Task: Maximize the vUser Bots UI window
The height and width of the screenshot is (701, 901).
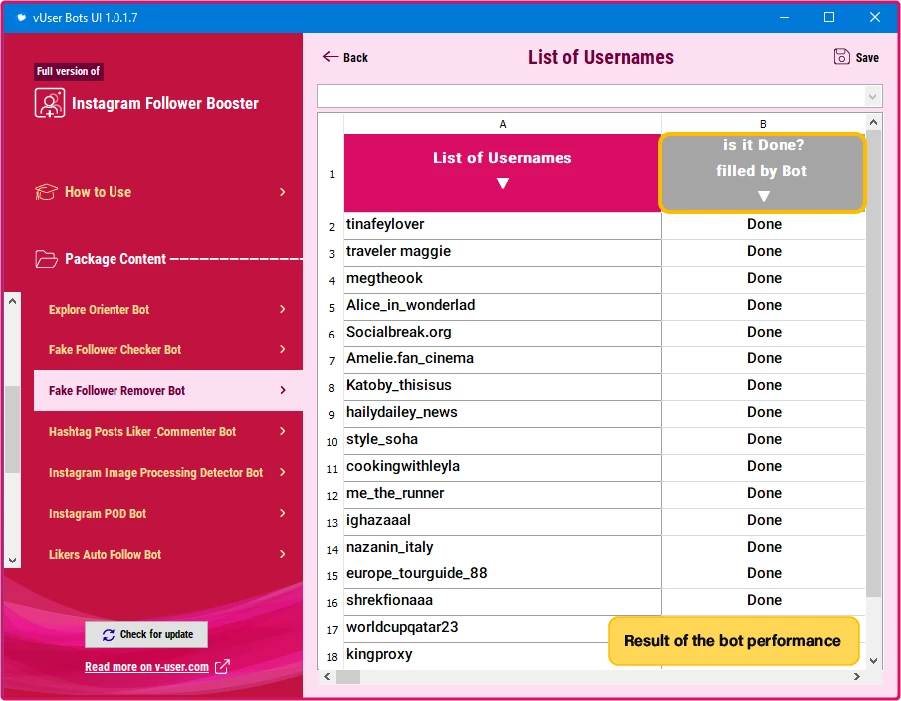Action: coord(829,17)
